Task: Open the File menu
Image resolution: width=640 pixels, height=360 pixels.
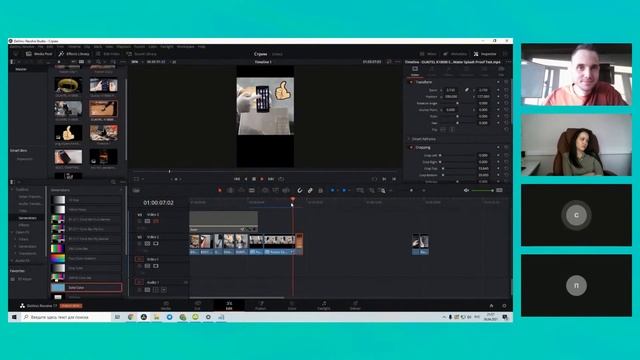Action: click(40, 47)
